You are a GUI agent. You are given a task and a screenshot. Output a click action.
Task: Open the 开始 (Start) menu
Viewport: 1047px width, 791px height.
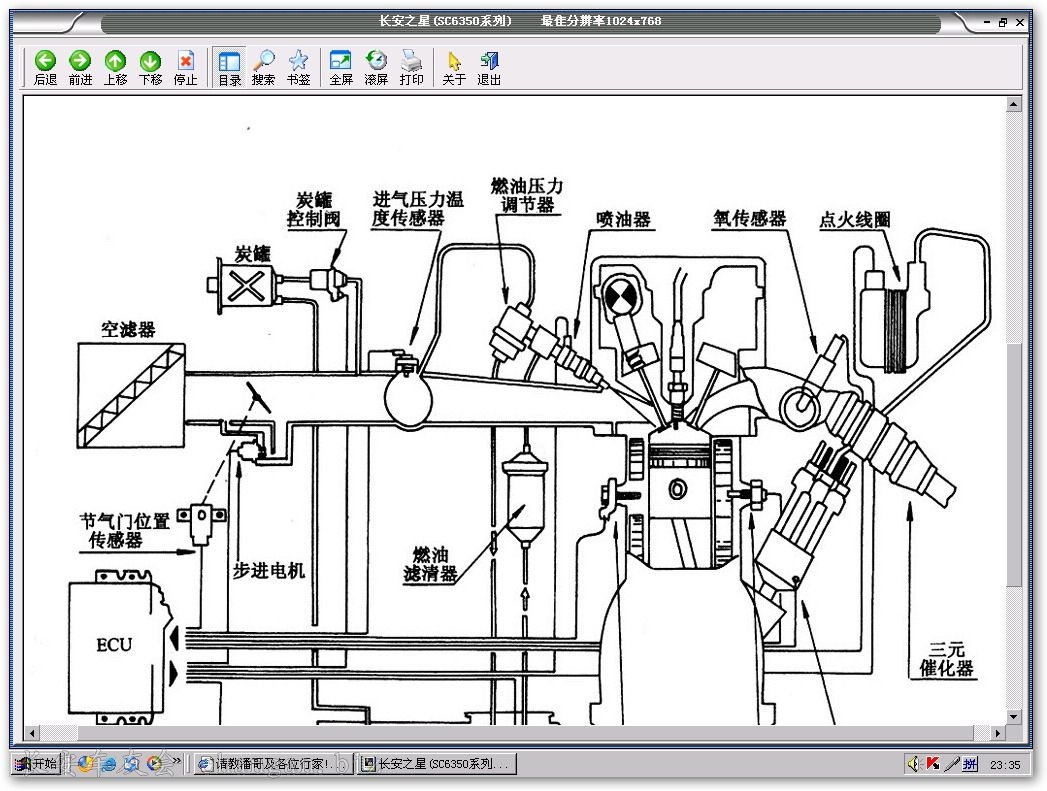[36, 764]
